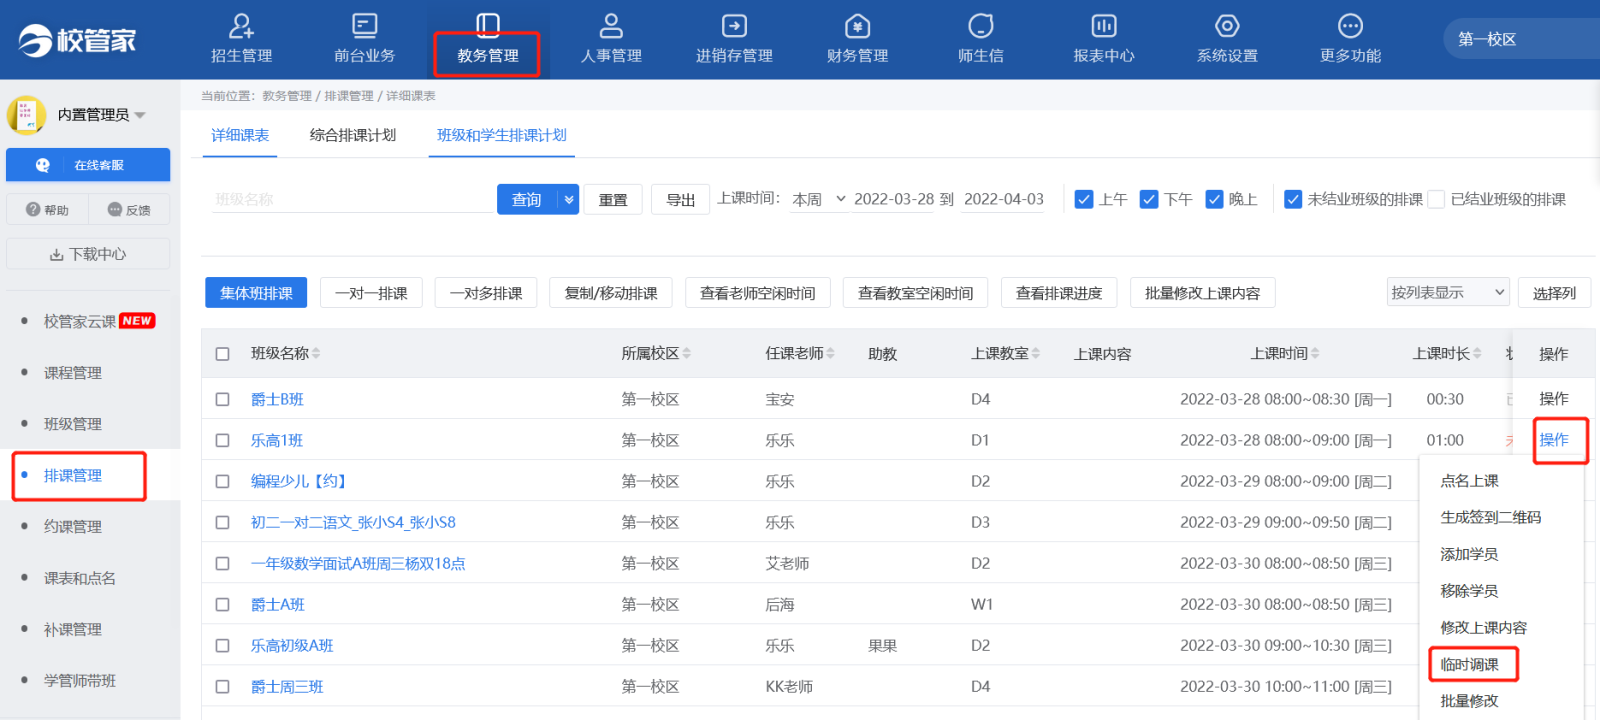Click the 帮助 question mark icon
The width and height of the screenshot is (1600, 720).
click(33, 210)
